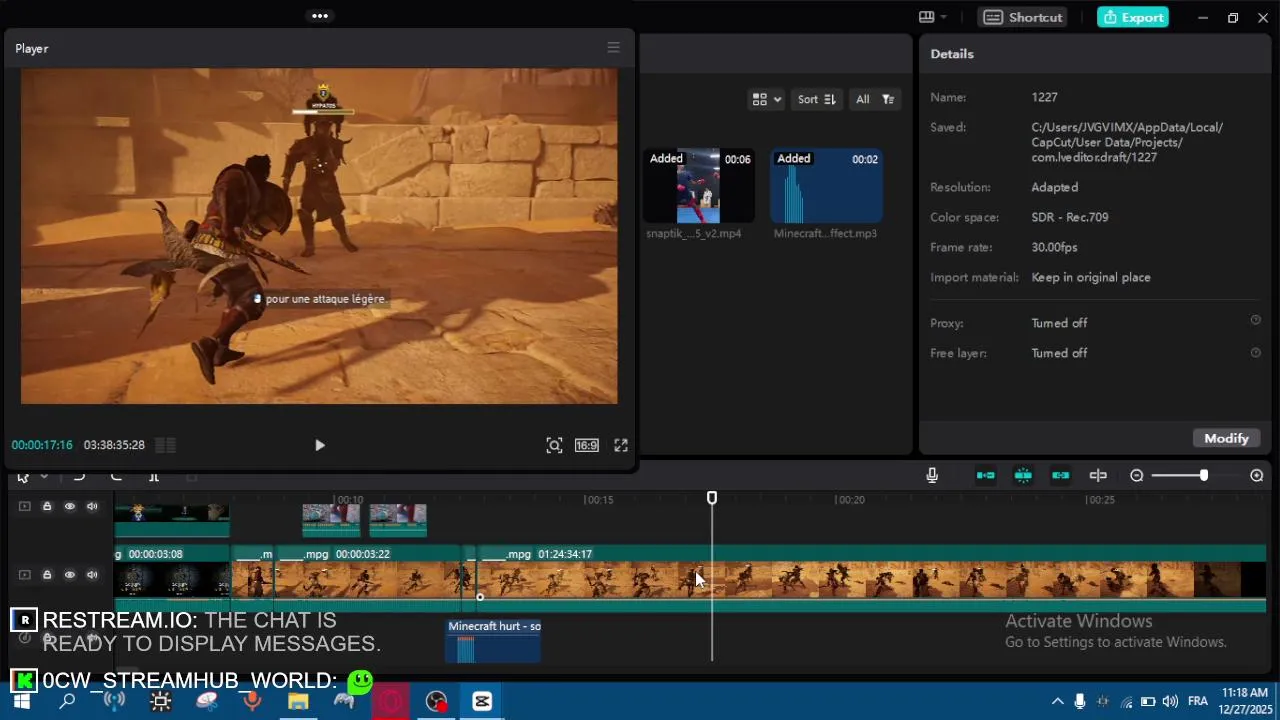Click the Frame rate value 30.00fps

pyautogui.click(x=1054, y=247)
